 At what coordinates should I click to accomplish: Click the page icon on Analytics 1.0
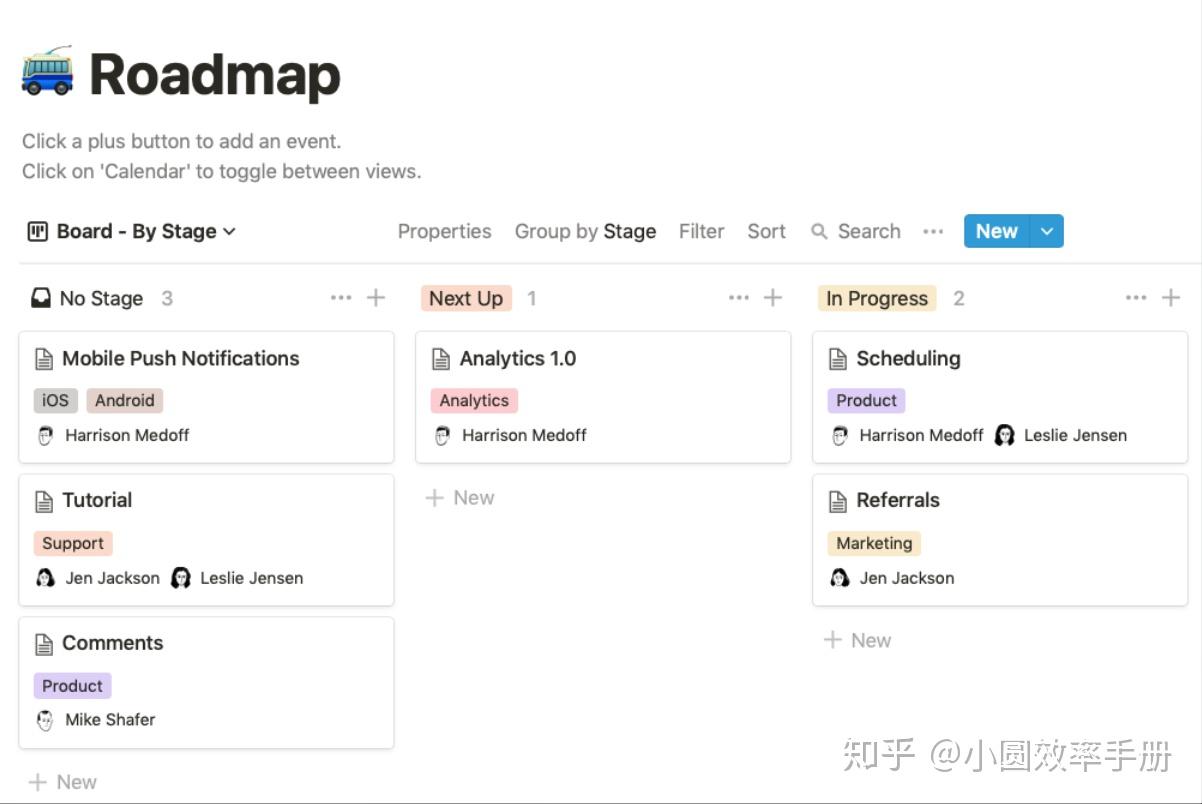[441, 359]
